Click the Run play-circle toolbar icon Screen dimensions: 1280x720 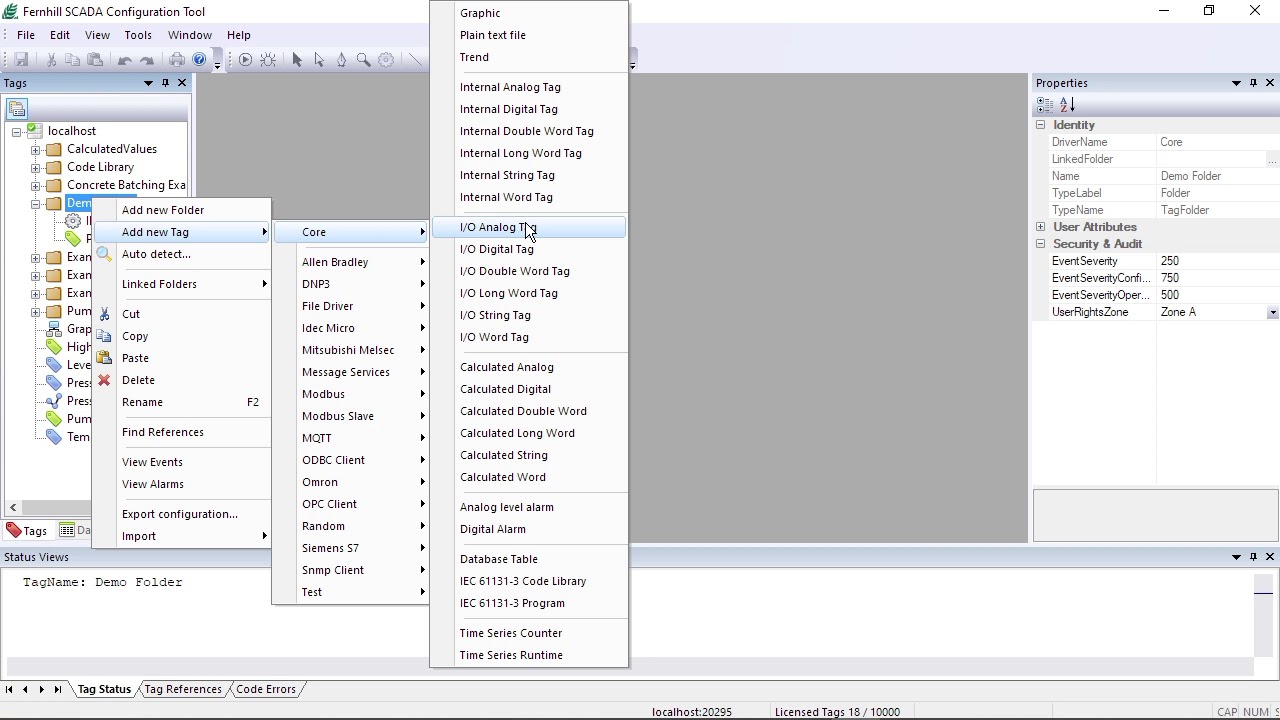(245, 60)
